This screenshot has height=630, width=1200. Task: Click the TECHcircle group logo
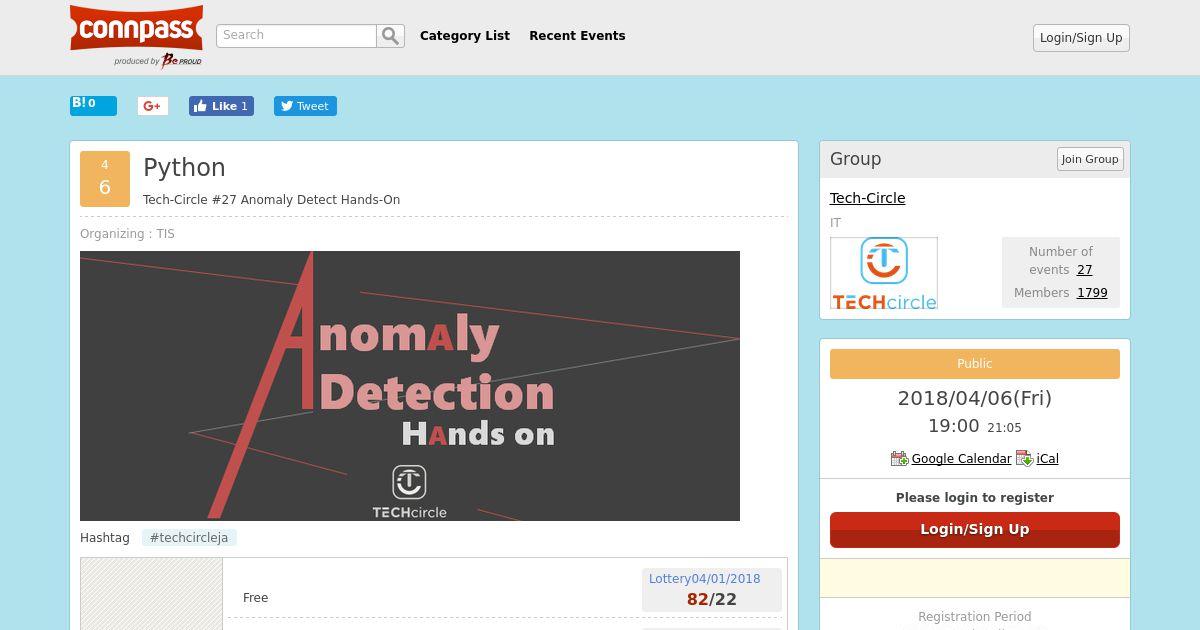tap(884, 273)
